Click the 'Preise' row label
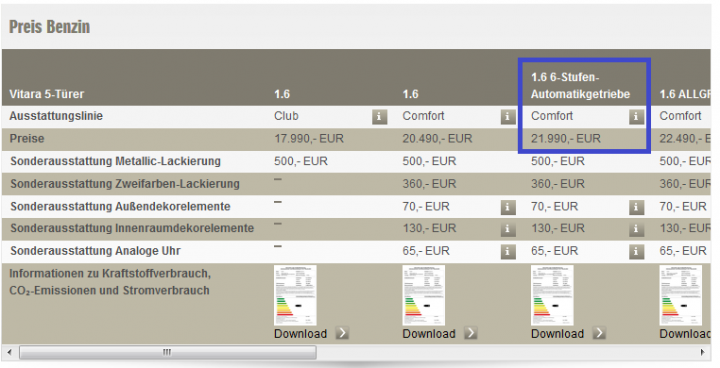 27,139
